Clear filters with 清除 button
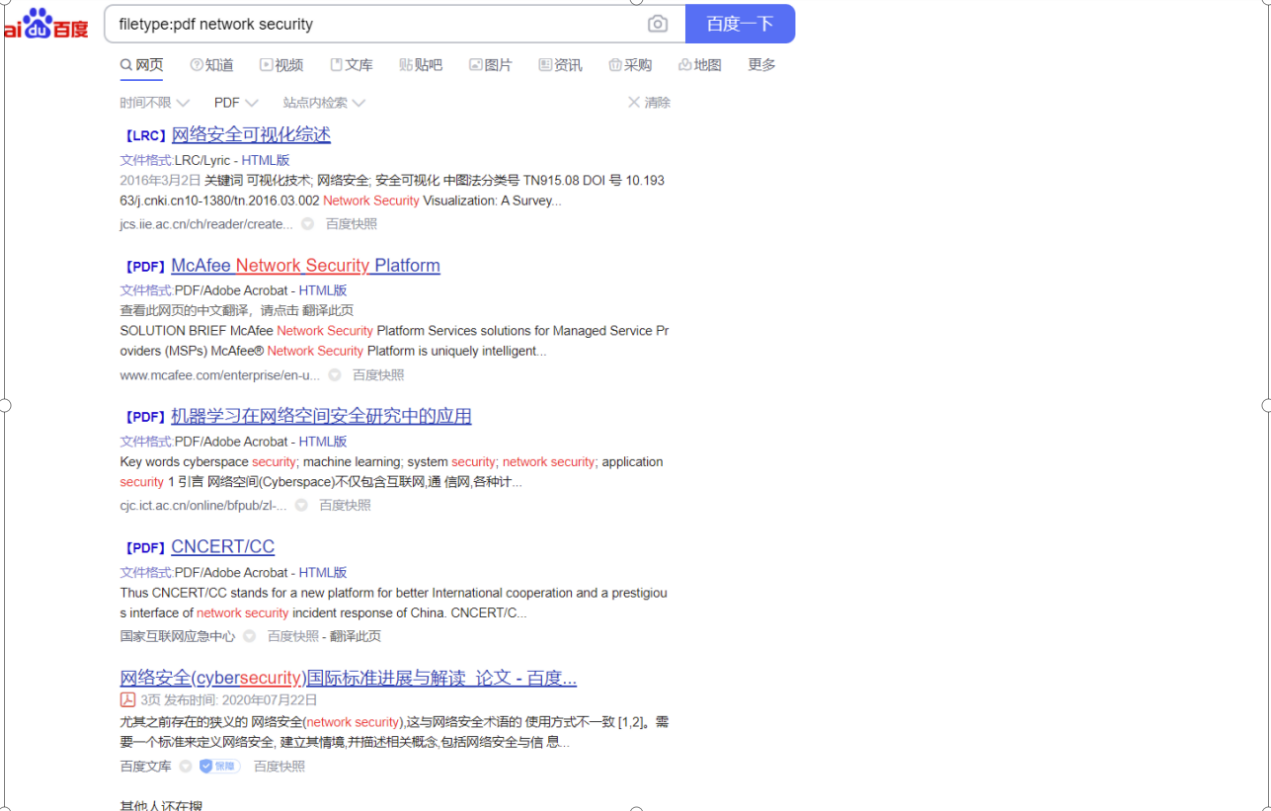 pos(649,103)
